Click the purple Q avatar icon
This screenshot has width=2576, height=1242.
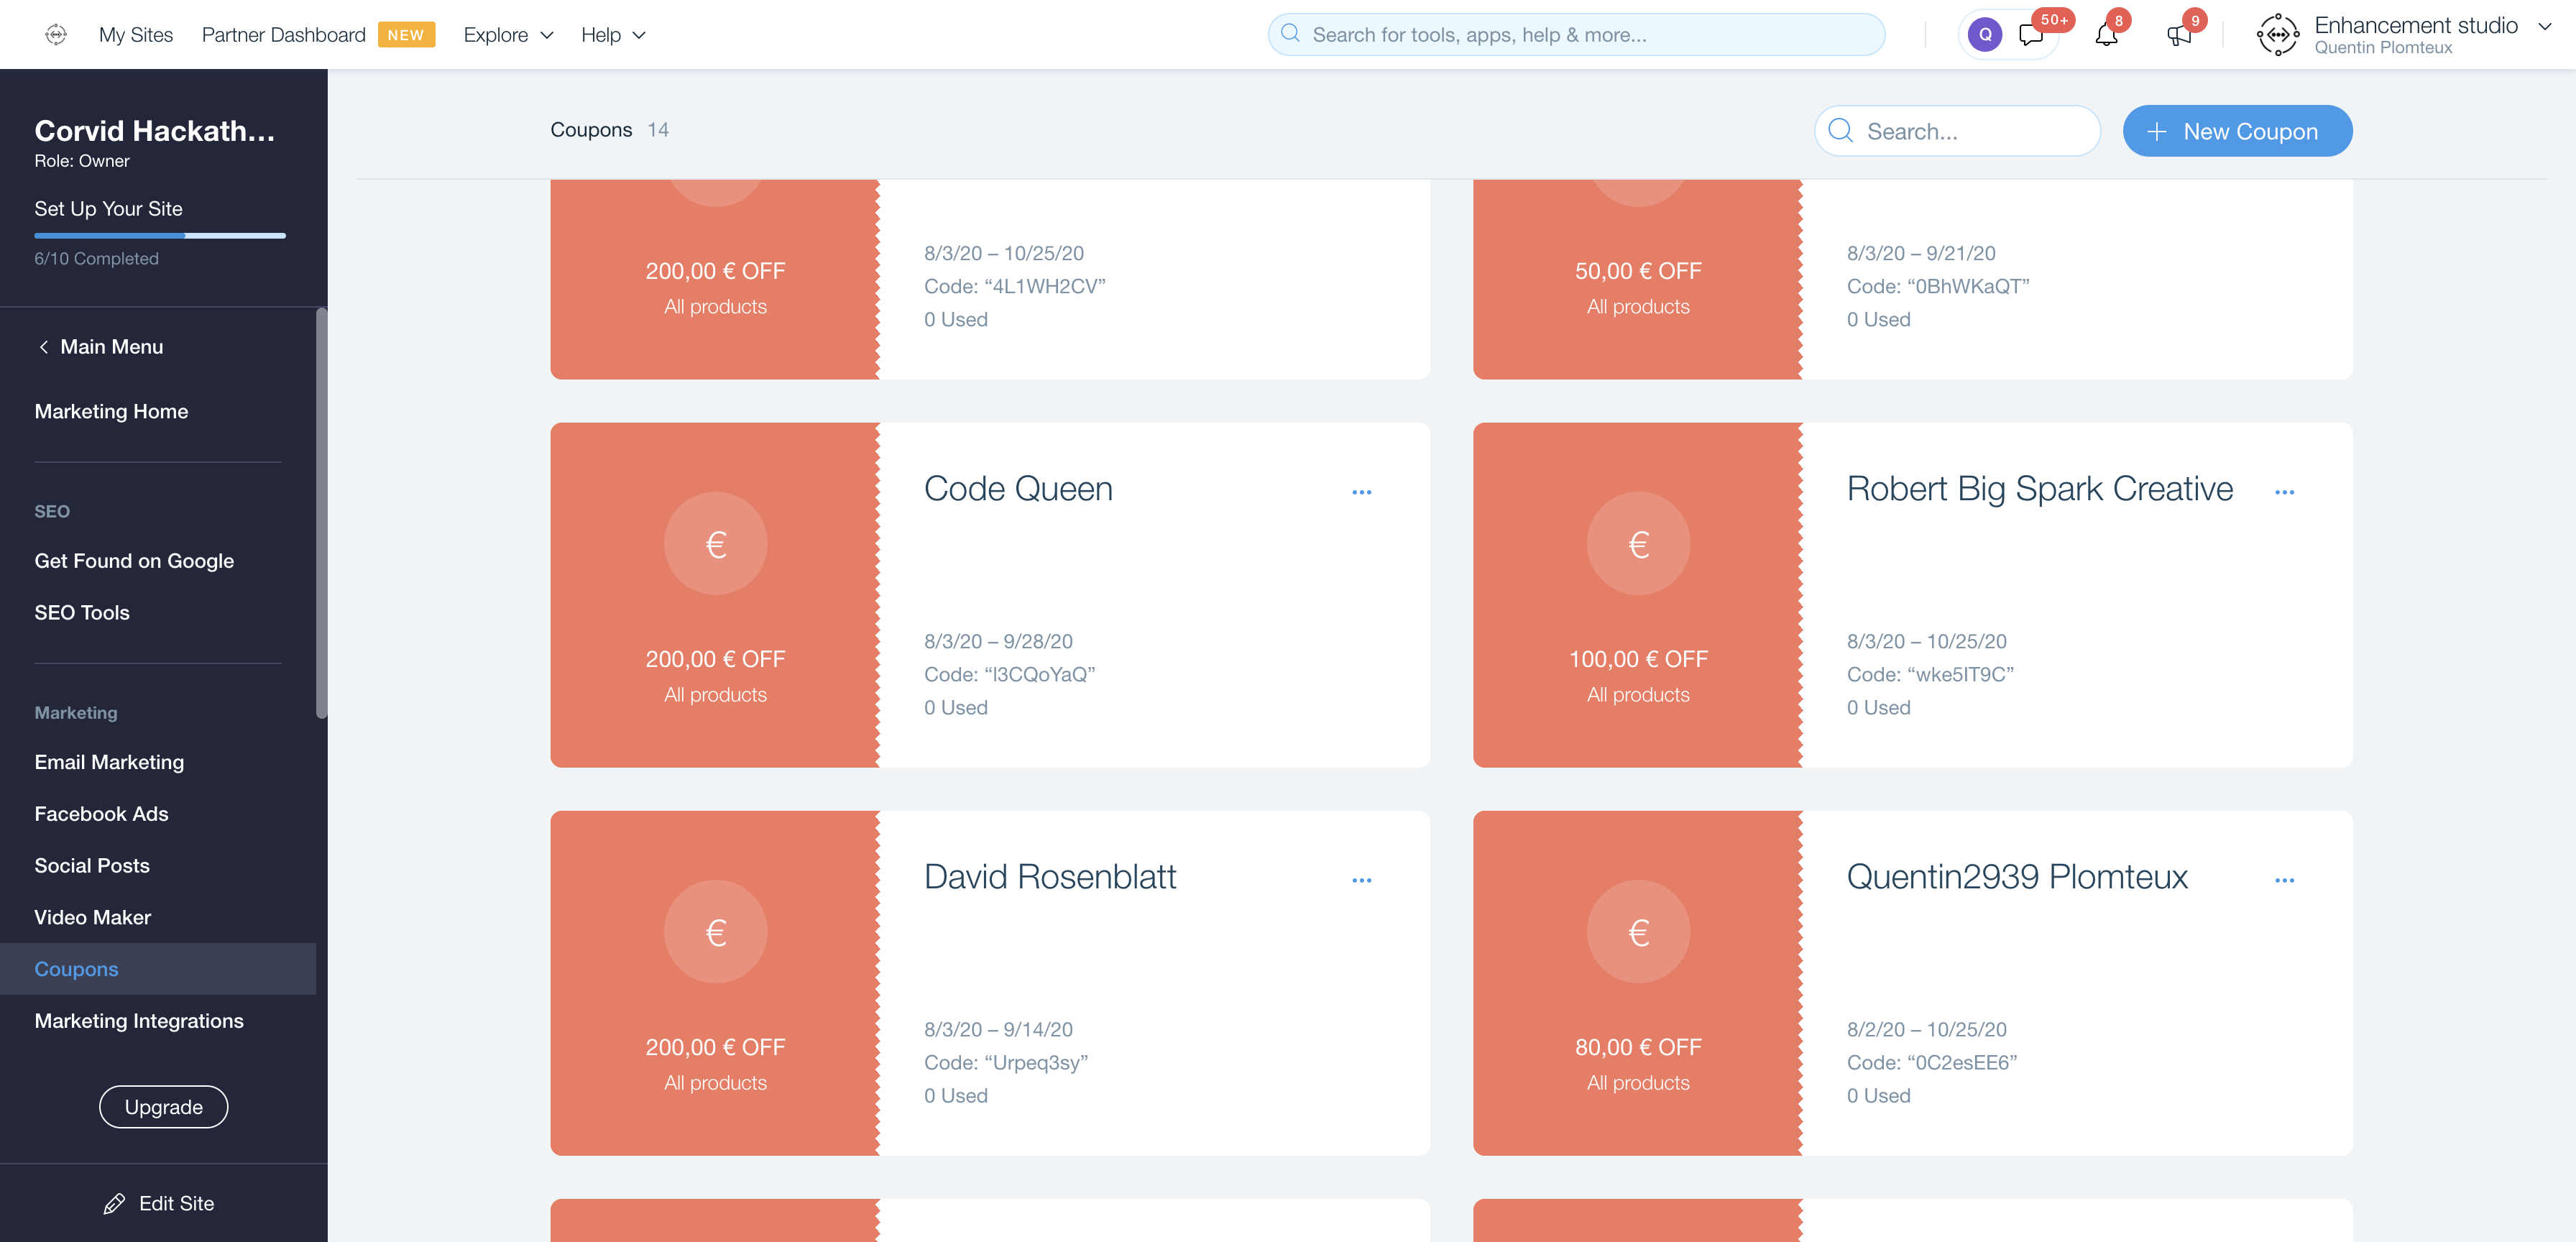tap(1985, 35)
